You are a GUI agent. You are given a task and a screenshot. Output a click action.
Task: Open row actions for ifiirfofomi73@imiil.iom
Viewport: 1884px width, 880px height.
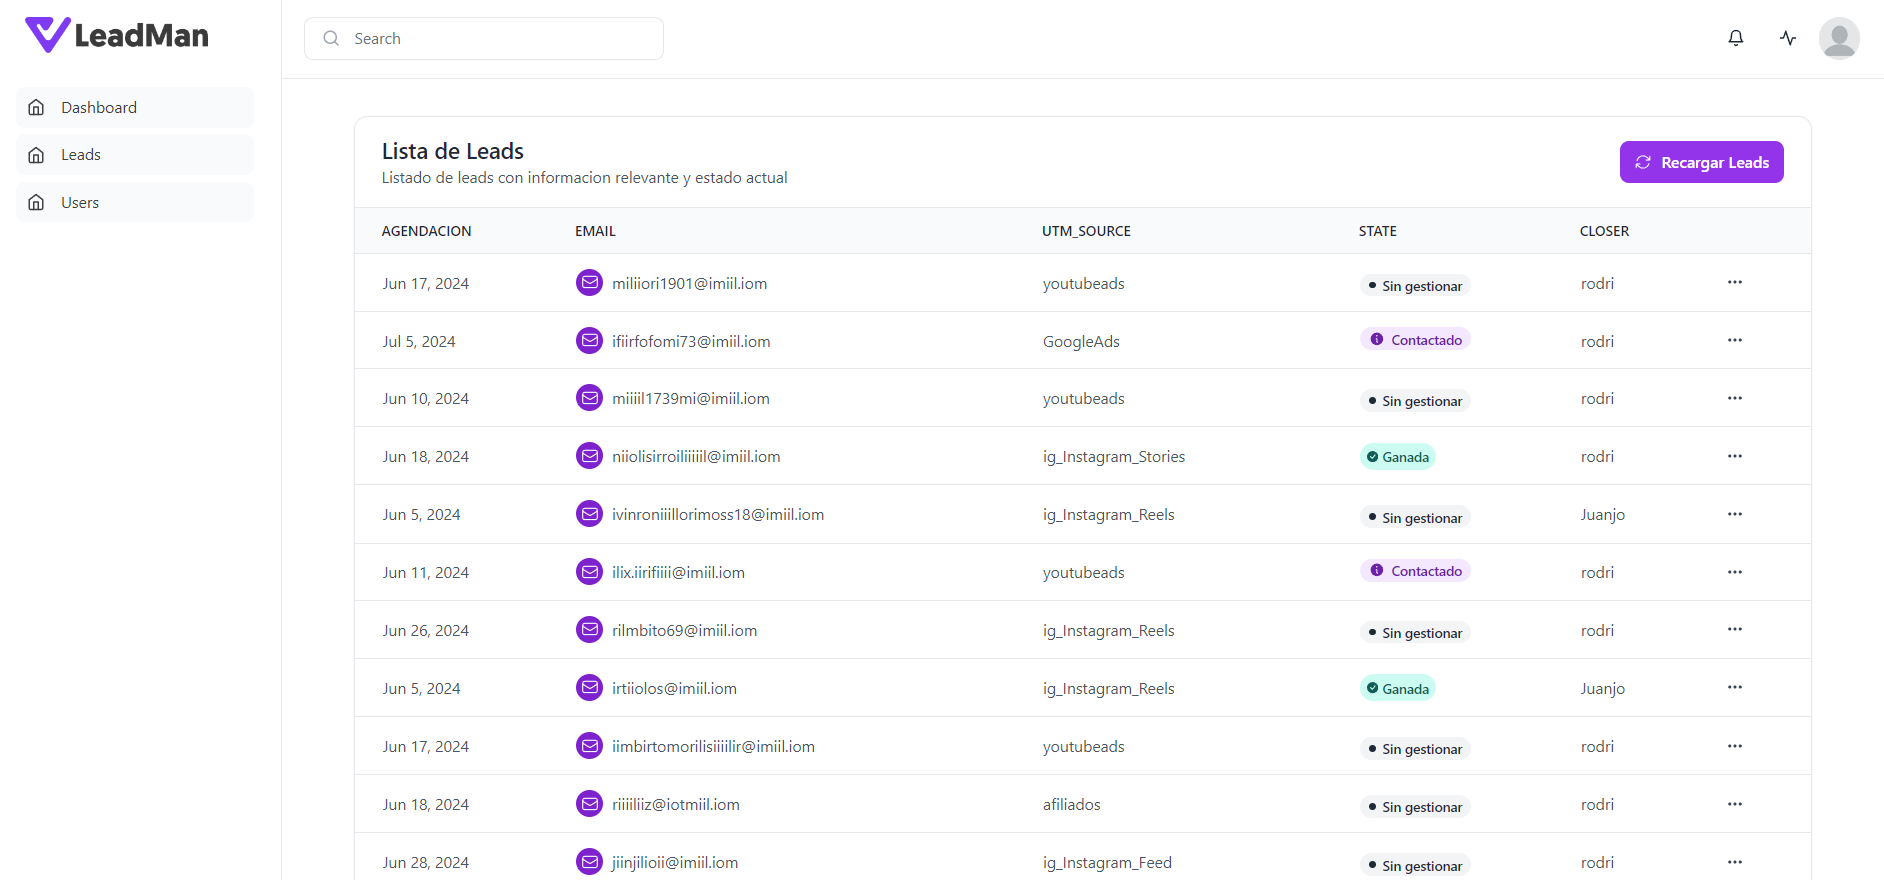pyautogui.click(x=1735, y=340)
